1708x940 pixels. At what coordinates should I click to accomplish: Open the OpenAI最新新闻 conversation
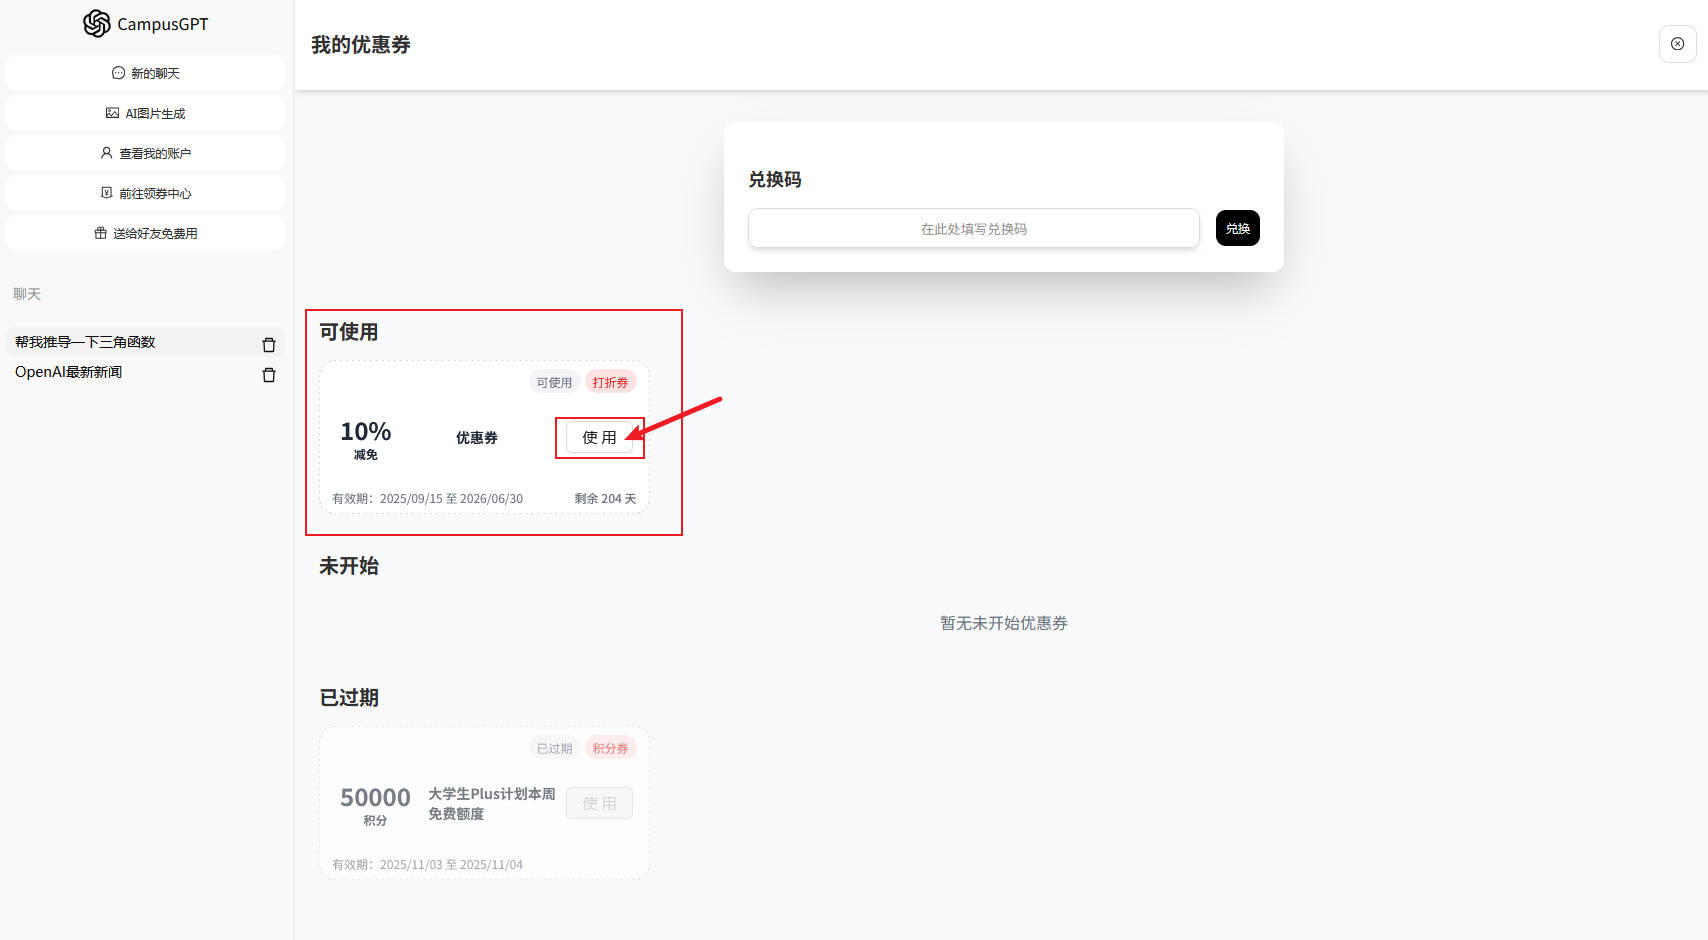(68, 372)
